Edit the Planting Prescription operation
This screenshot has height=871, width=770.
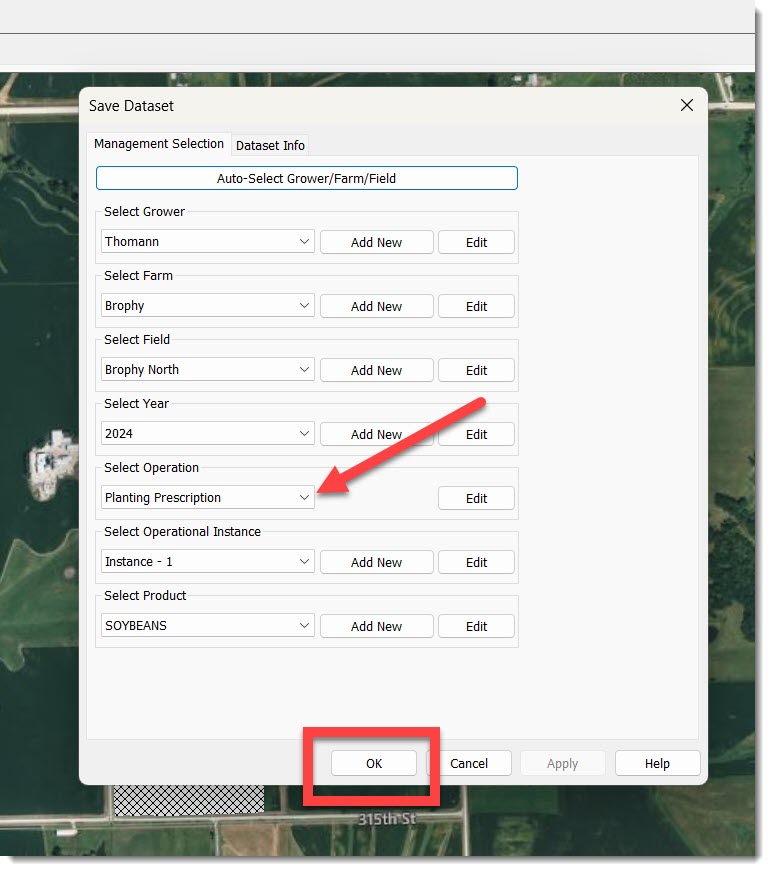[476, 498]
